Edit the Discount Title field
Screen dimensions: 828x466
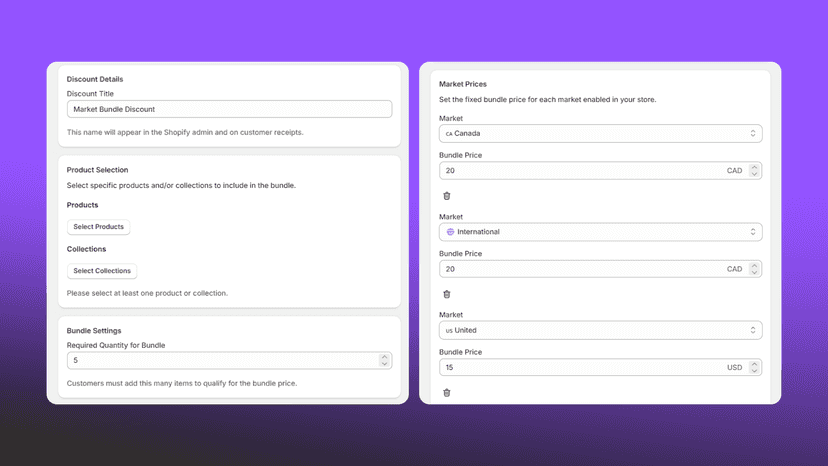229,109
